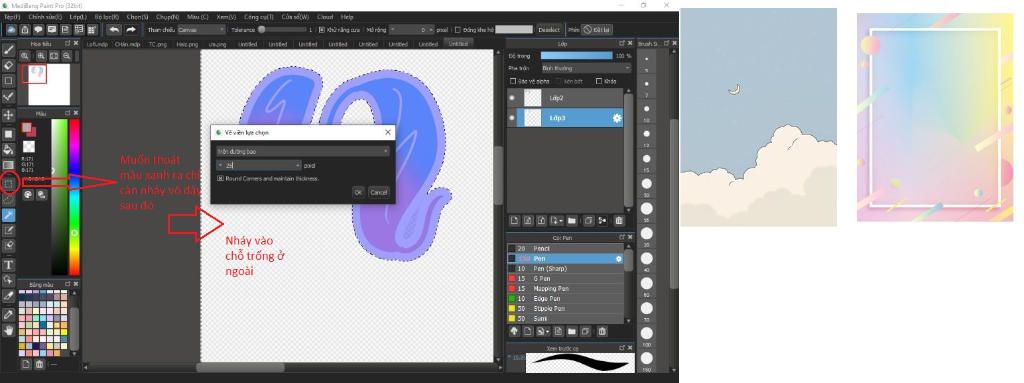
Task: Click the pixel width input field in dialog
Action: pyautogui.click(x=259, y=165)
